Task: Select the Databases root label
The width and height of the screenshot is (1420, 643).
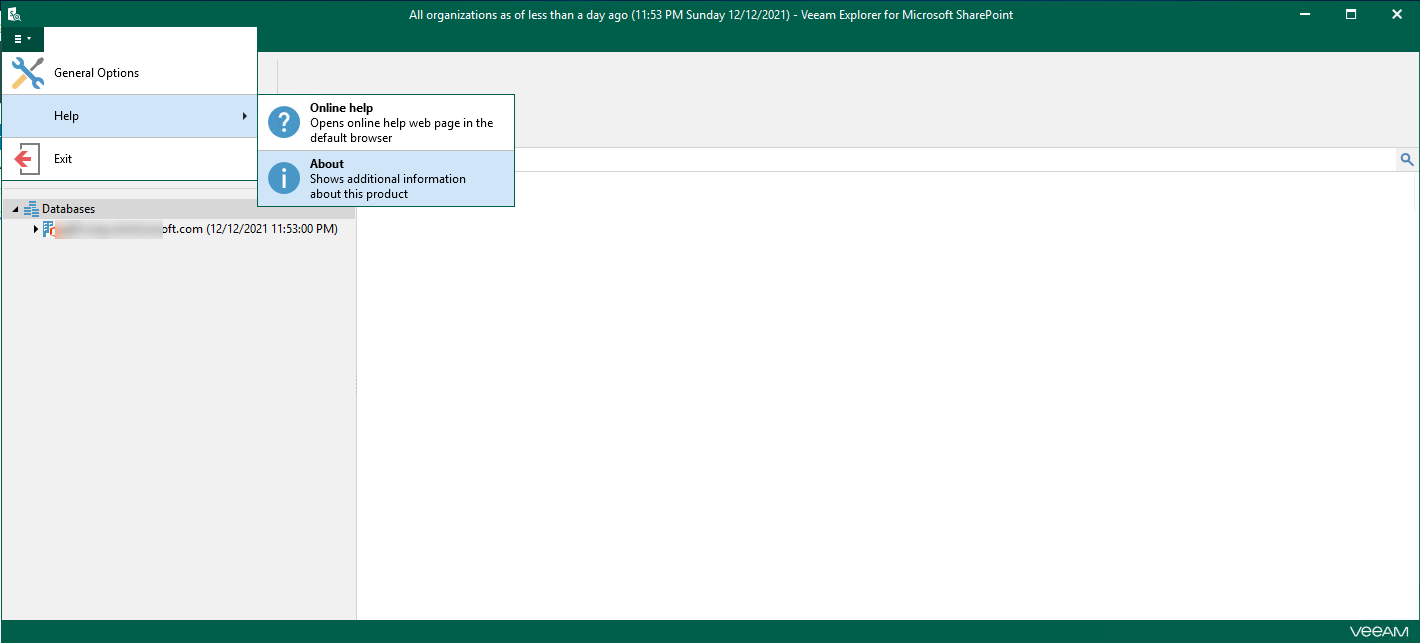Action: click(68, 209)
